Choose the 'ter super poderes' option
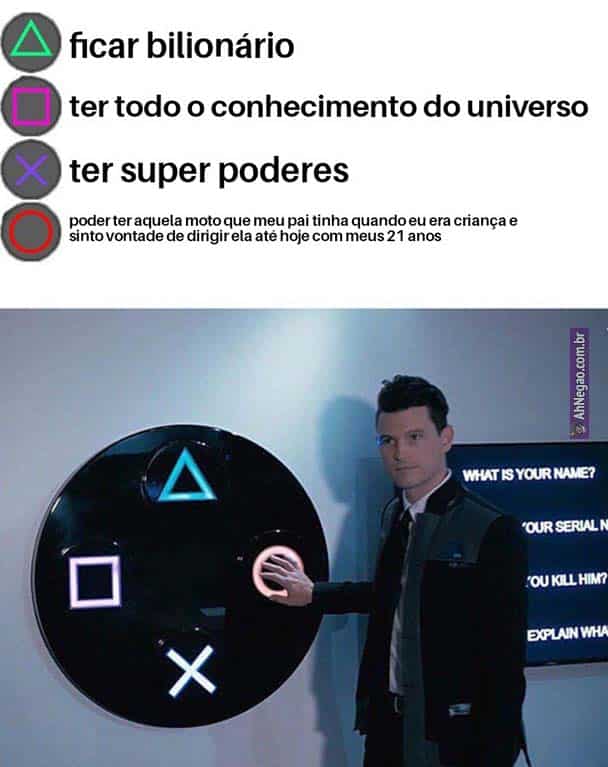 pos(209,171)
